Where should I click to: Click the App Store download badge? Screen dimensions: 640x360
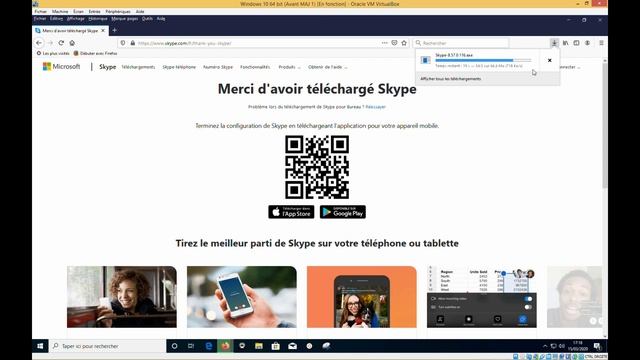point(291,212)
